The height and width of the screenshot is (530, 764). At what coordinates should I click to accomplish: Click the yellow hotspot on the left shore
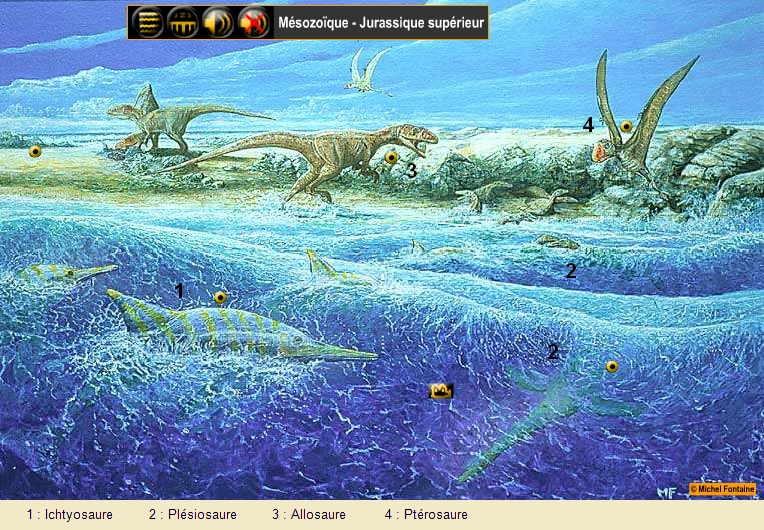35,151
